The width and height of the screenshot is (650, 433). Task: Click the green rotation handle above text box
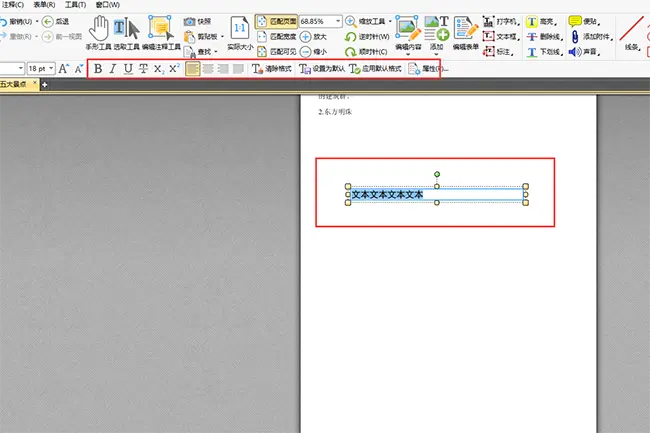click(x=437, y=174)
